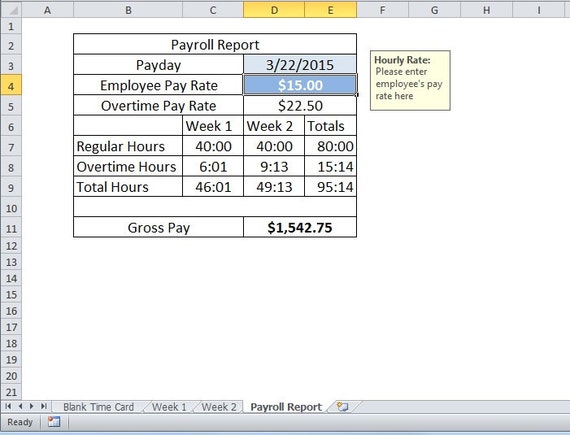Select the 95:14 grand total cell
The width and height of the screenshot is (570, 435).
point(330,187)
